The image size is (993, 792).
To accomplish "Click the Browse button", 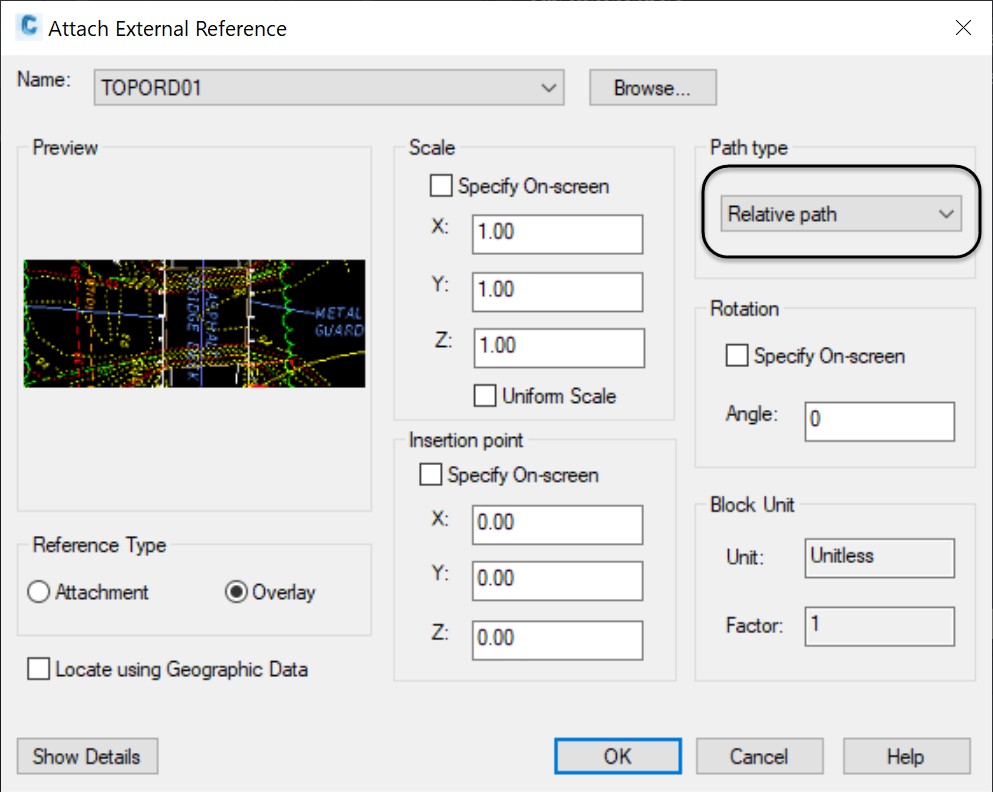I will coord(652,88).
